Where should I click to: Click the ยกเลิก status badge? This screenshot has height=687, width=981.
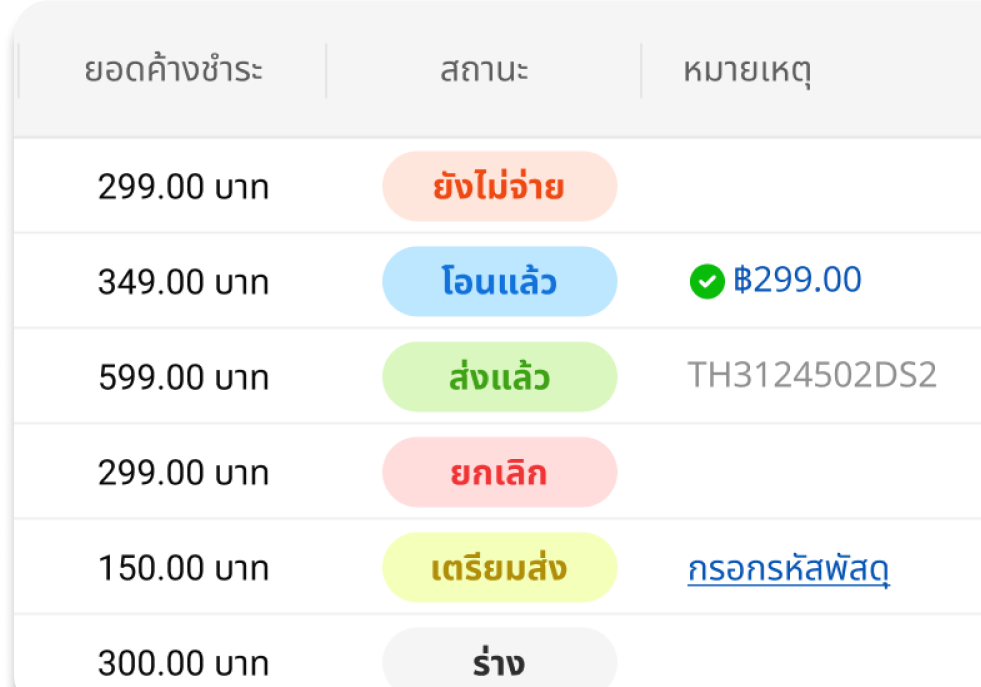click(x=499, y=472)
